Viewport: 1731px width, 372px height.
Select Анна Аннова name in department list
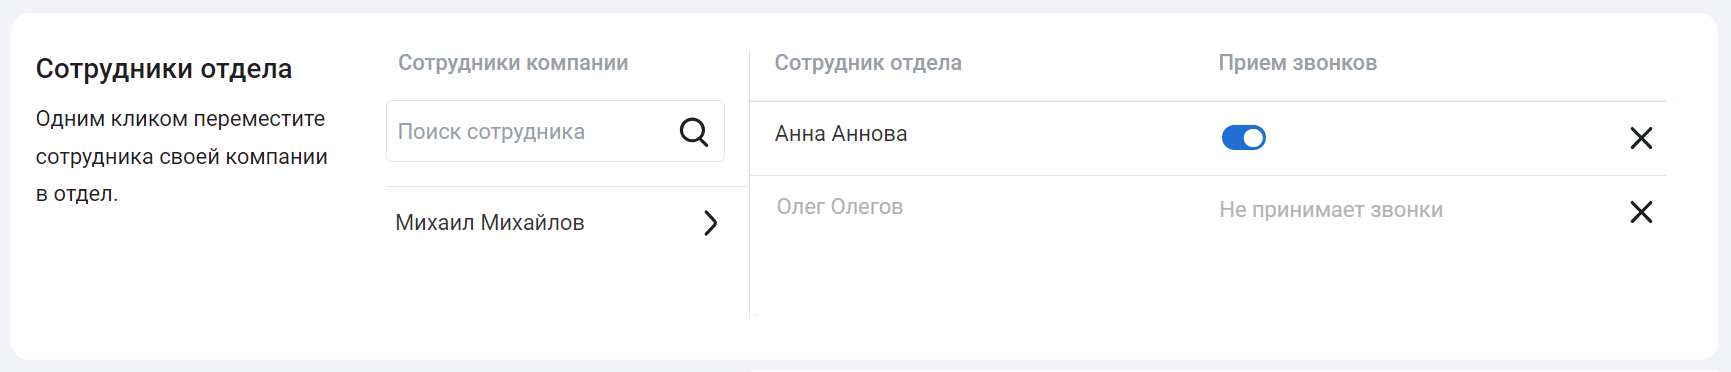(841, 134)
